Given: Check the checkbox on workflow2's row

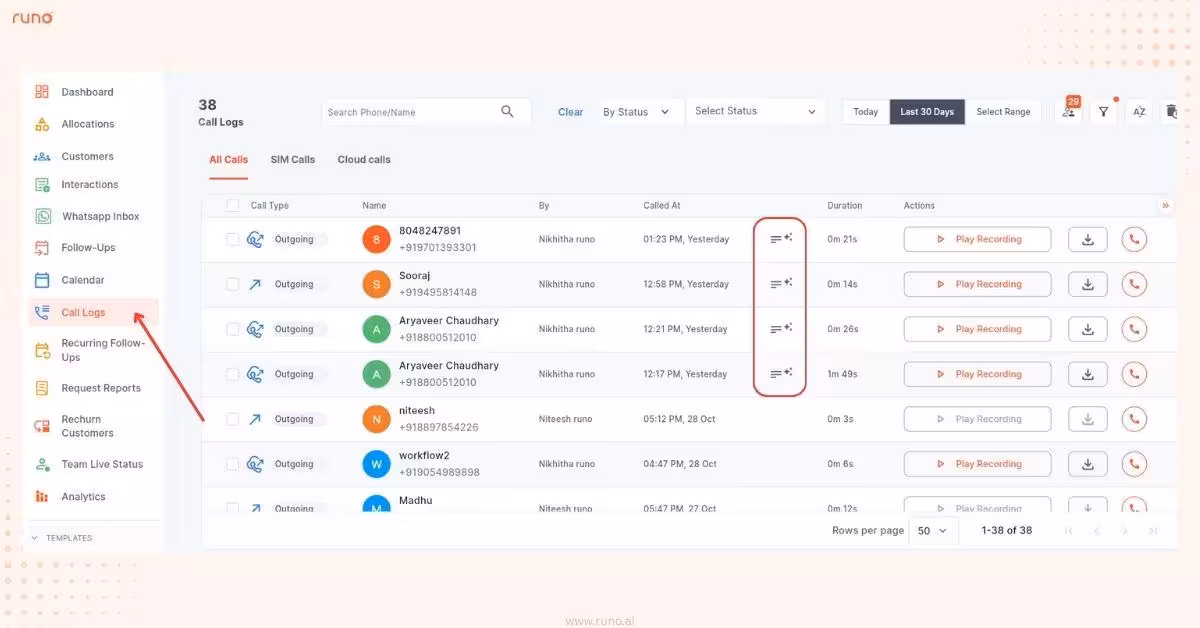Looking at the screenshot, I should pos(231,464).
